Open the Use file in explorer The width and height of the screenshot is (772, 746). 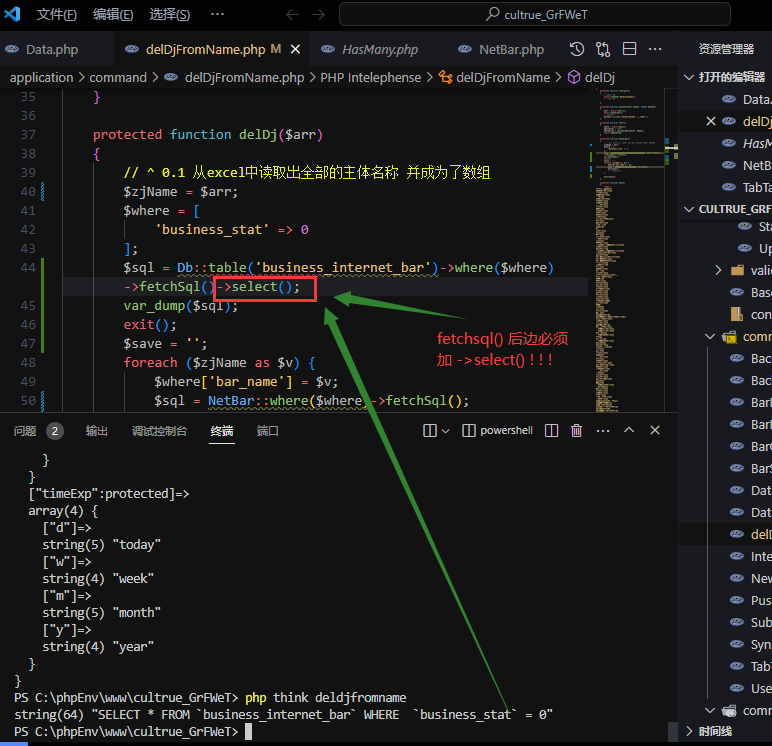(725, 688)
